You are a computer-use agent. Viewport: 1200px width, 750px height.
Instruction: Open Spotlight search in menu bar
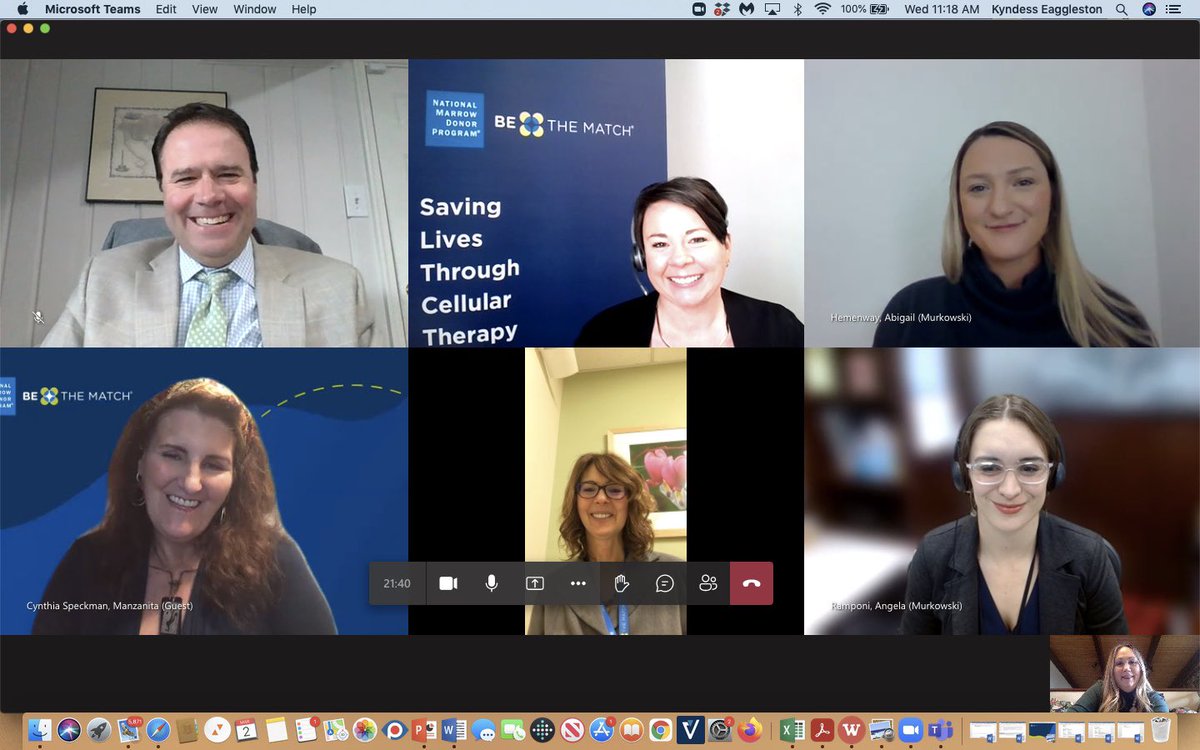point(1122,9)
